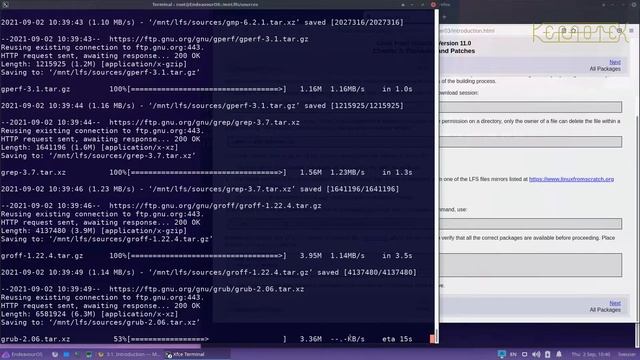Click "Saving to: '/mnt/lfs/sources/grub-2.06.tar.xz'" line
The image size is (640, 360).
(100, 322)
